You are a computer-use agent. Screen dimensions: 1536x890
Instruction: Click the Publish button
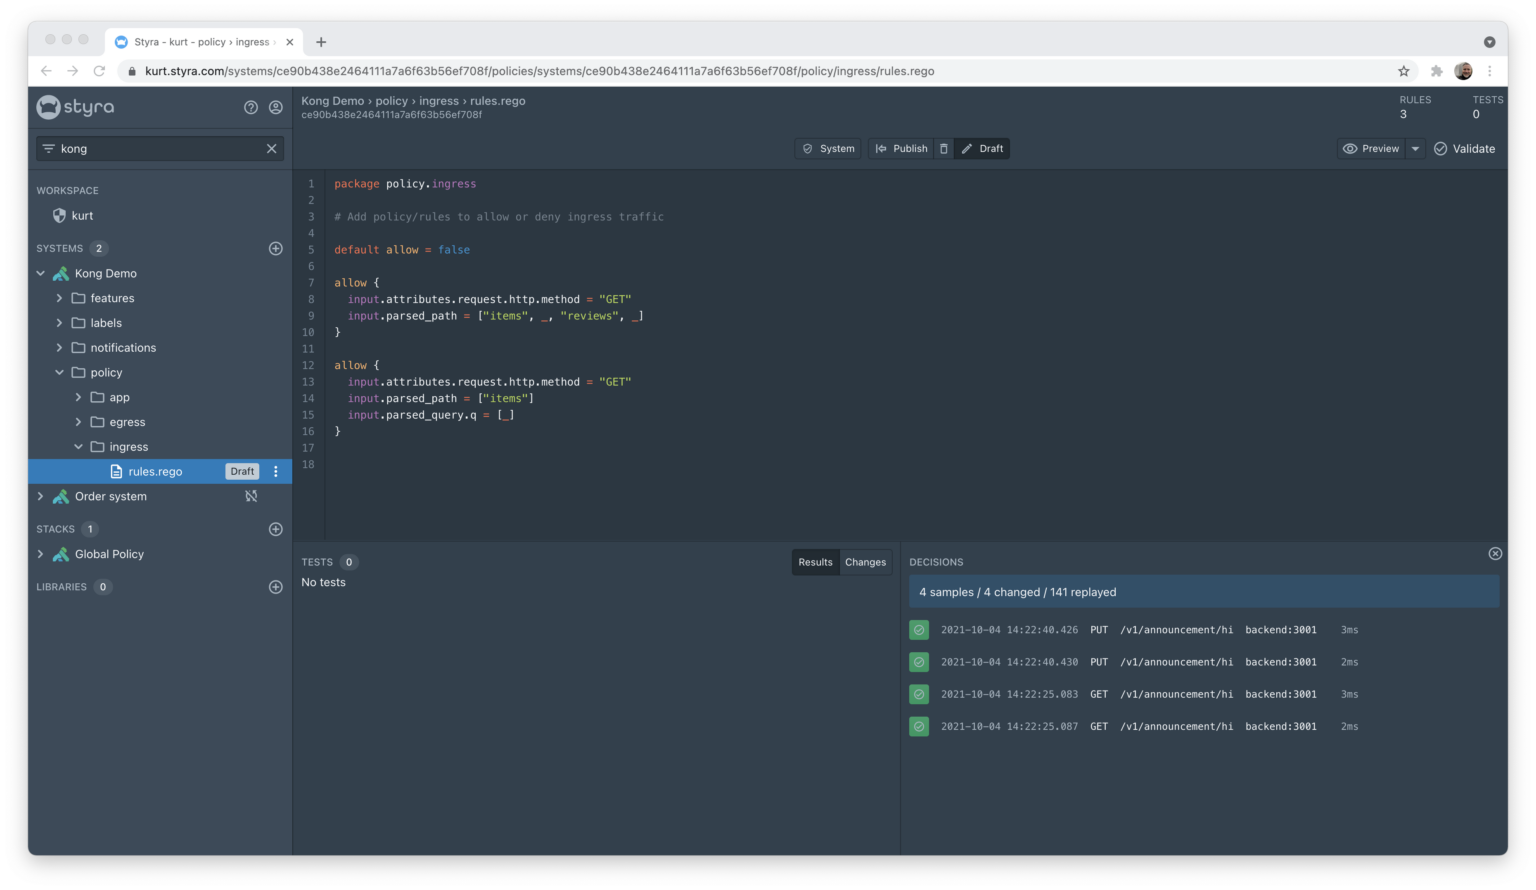coord(900,148)
